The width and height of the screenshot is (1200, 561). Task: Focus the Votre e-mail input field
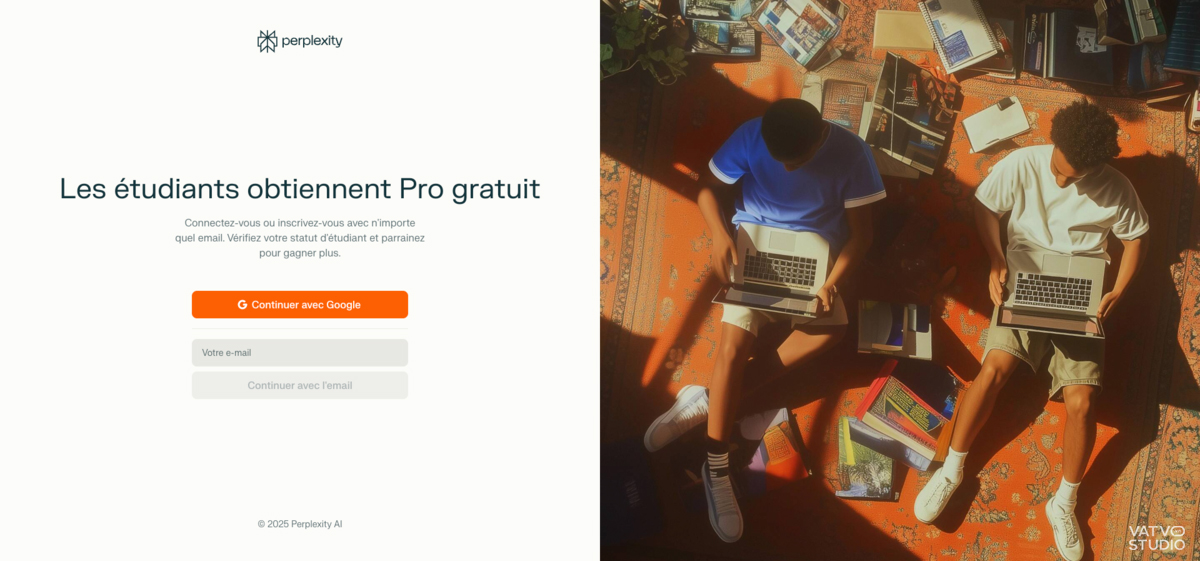coord(300,353)
